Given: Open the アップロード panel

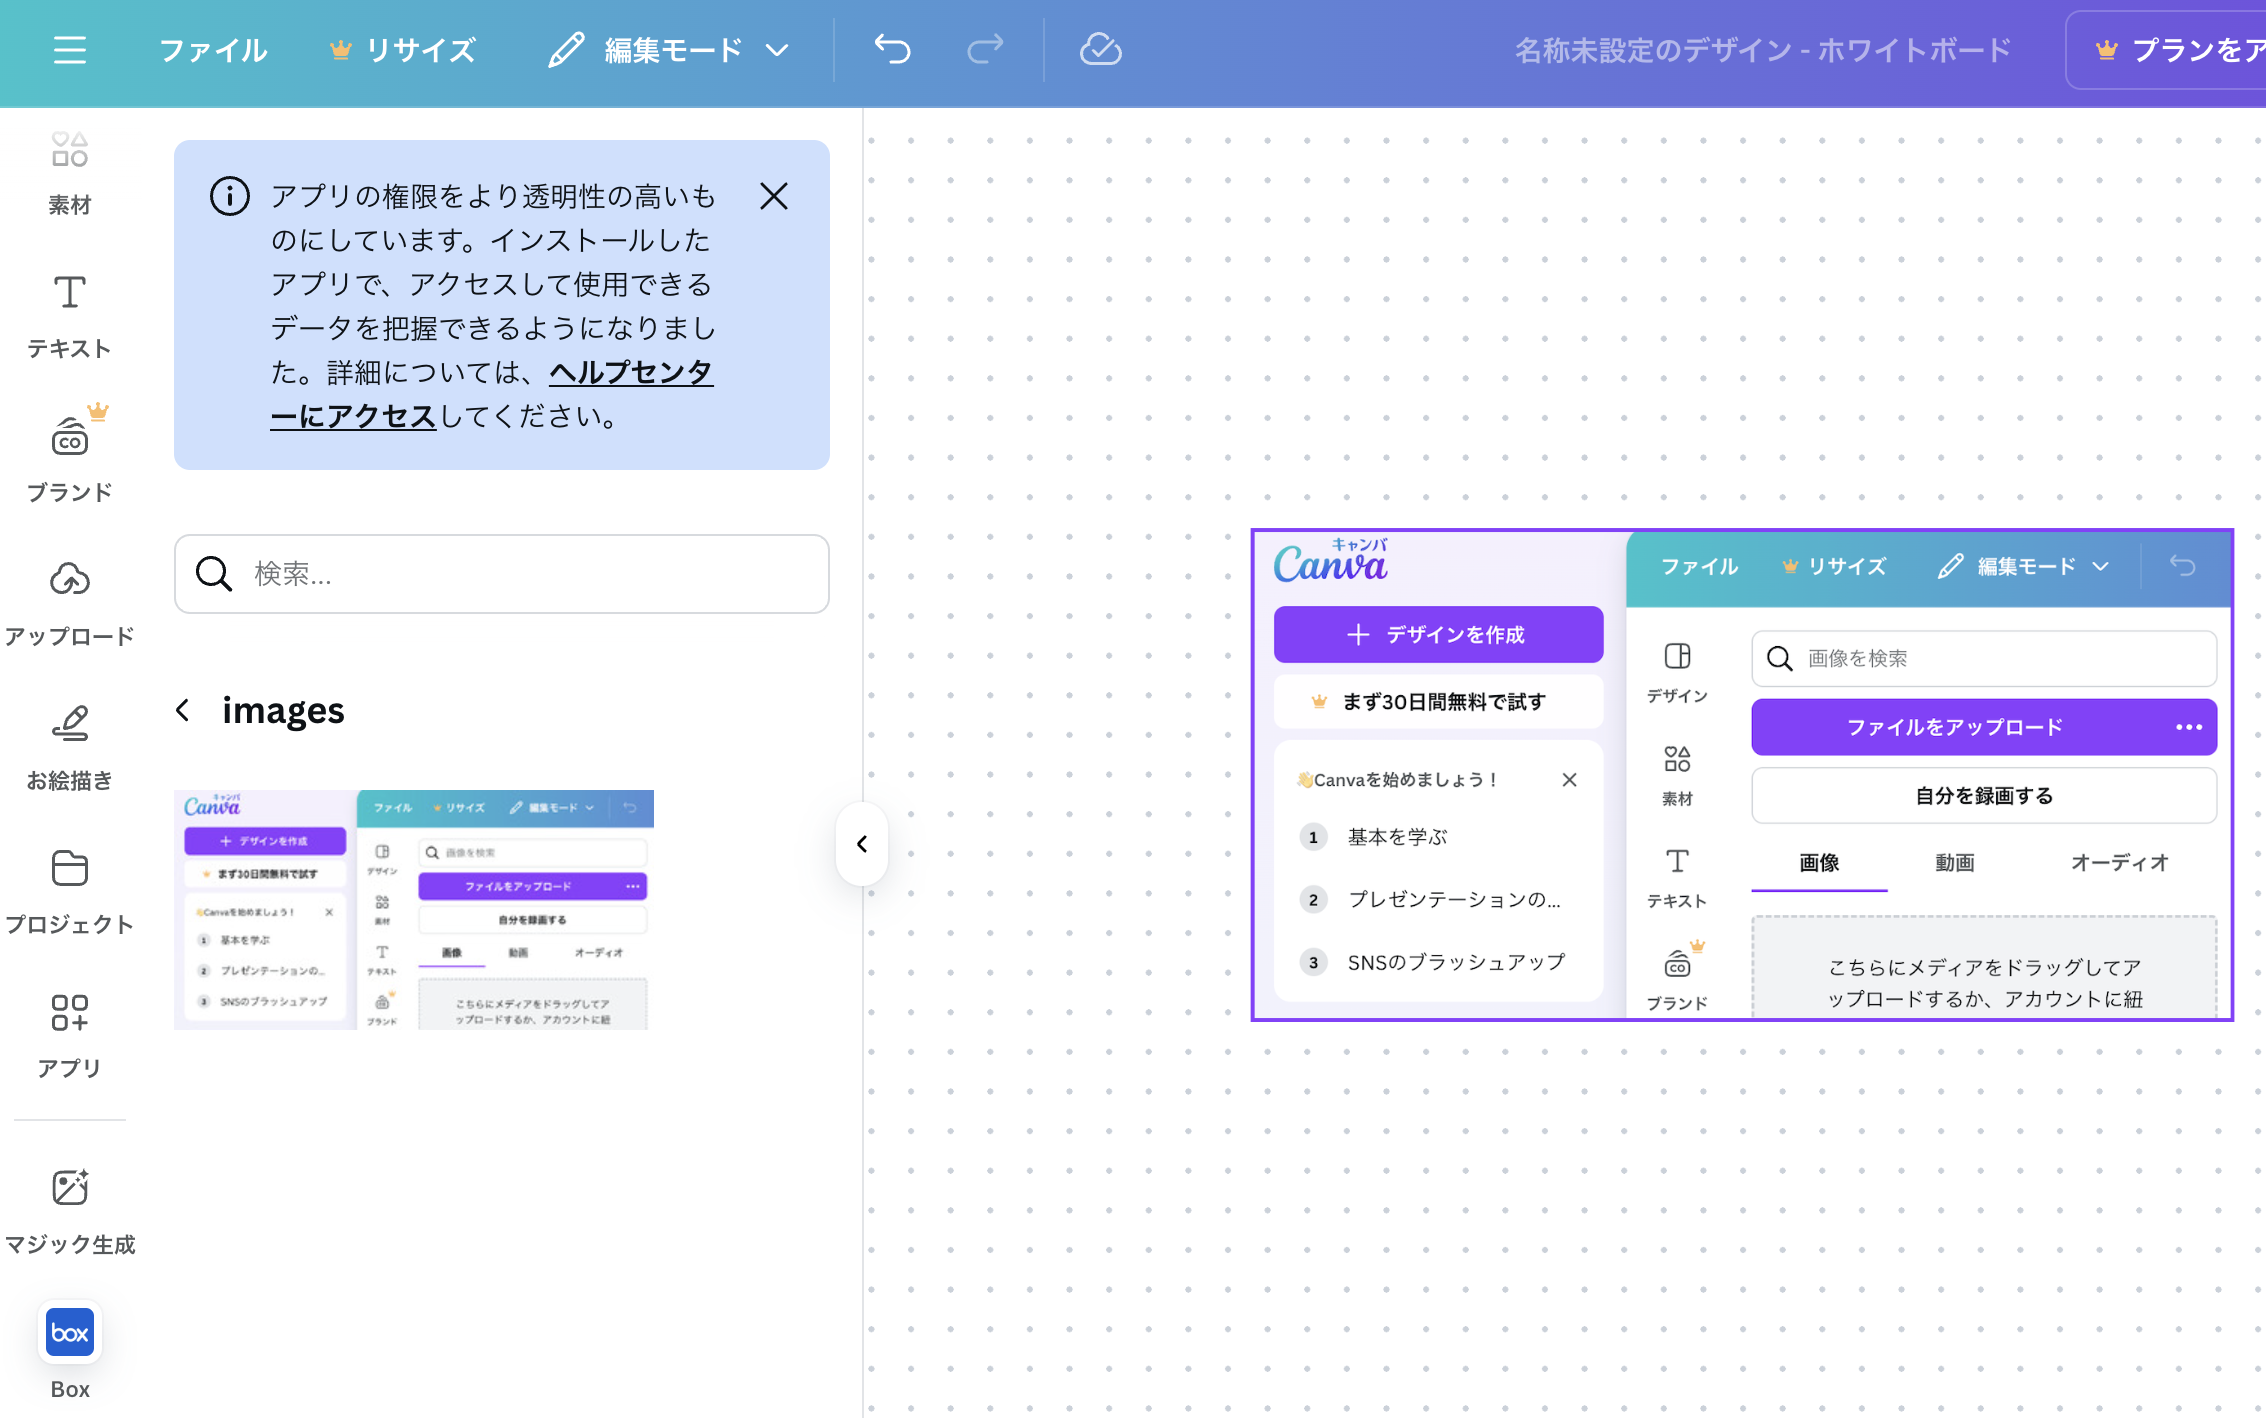Looking at the screenshot, I should point(69,604).
